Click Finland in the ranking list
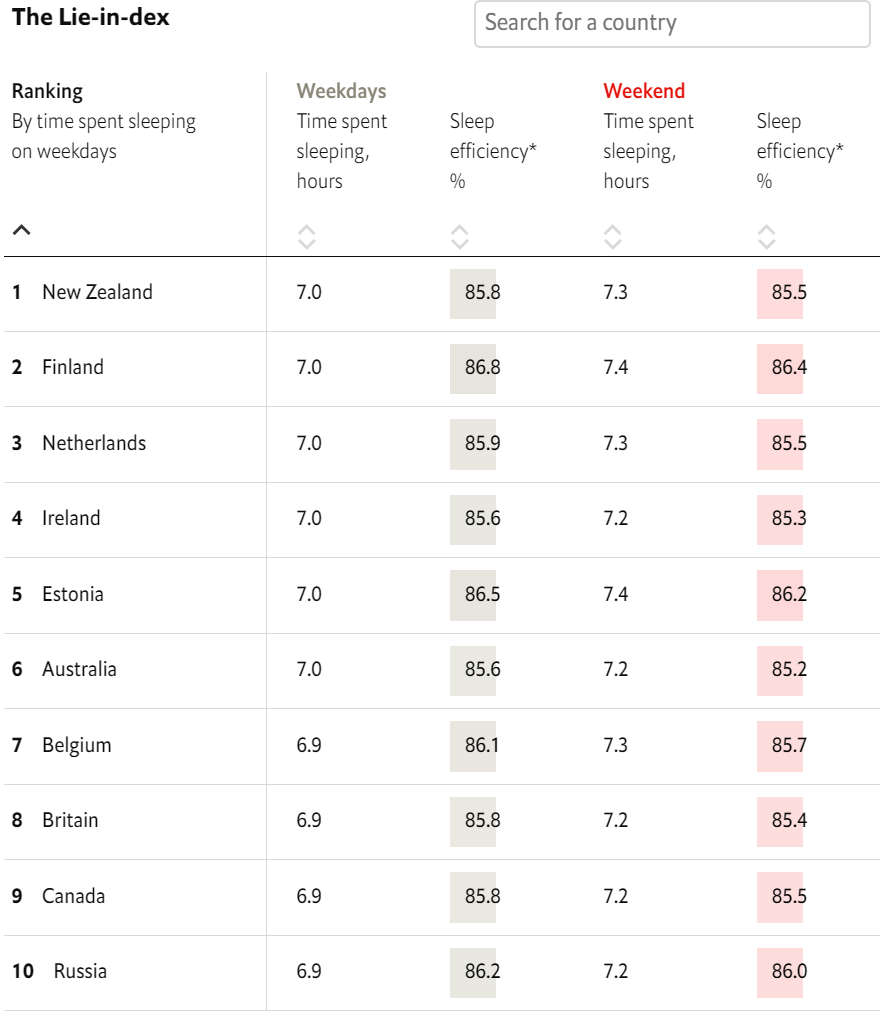 pyautogui.click(x=73, y=368)
